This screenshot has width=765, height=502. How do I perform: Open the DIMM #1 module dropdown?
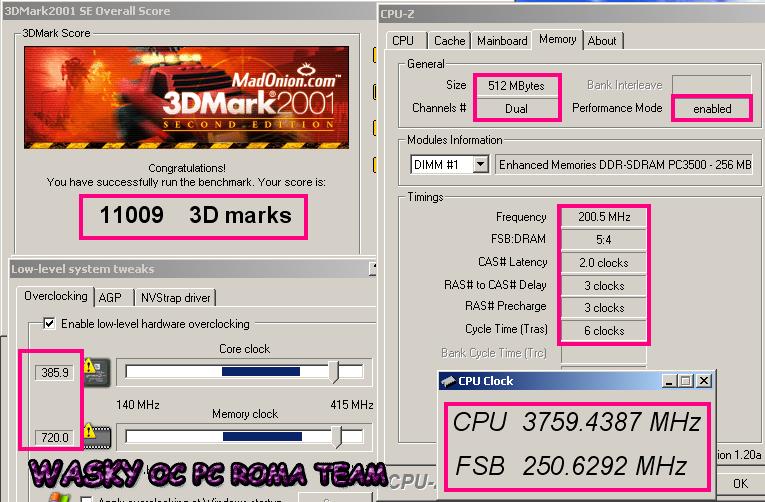click(x=481, y=164)
